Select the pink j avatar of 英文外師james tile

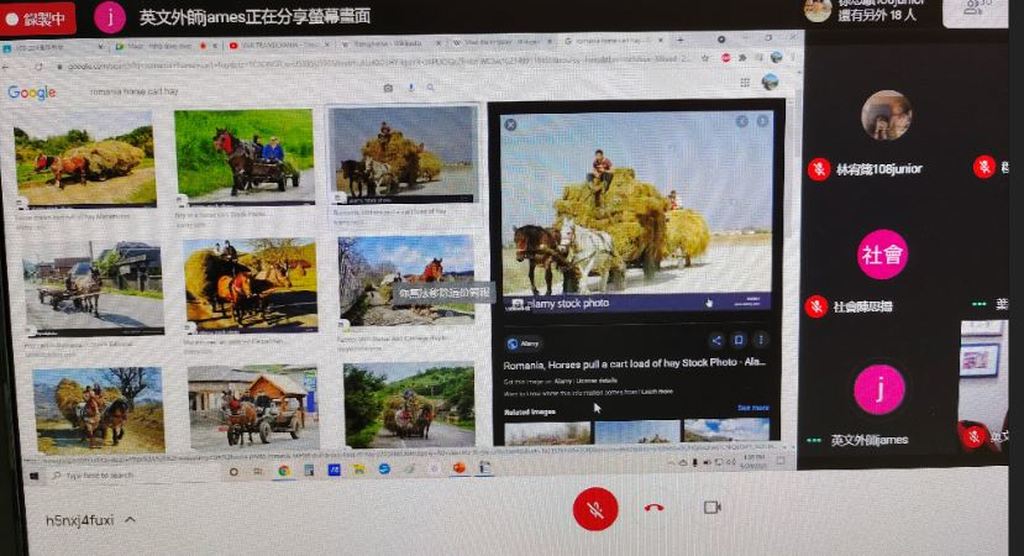coord(879,389)
